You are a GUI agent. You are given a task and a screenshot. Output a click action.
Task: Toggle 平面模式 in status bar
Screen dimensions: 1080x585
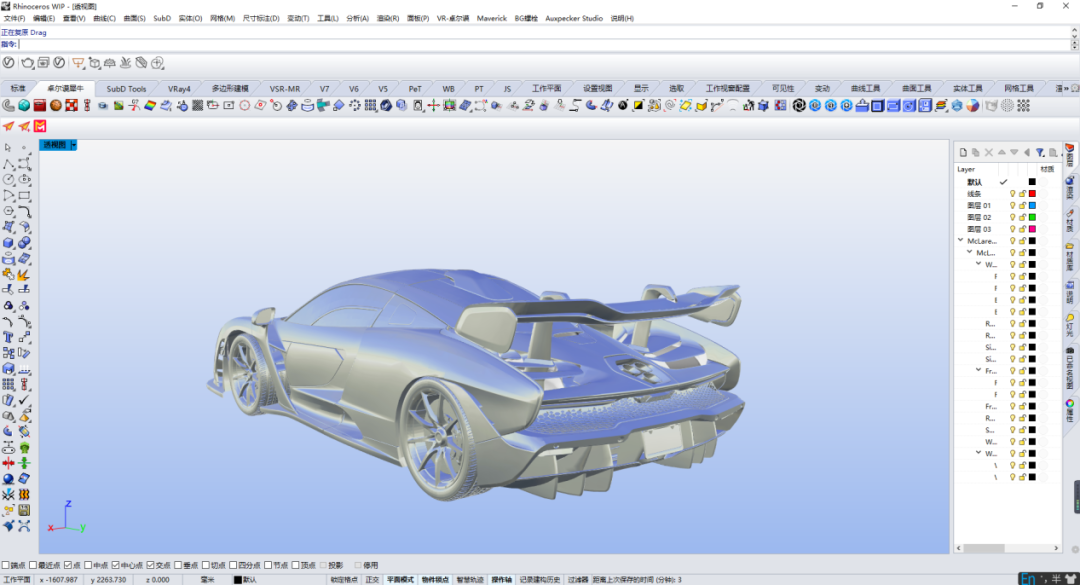click(400, 579)
